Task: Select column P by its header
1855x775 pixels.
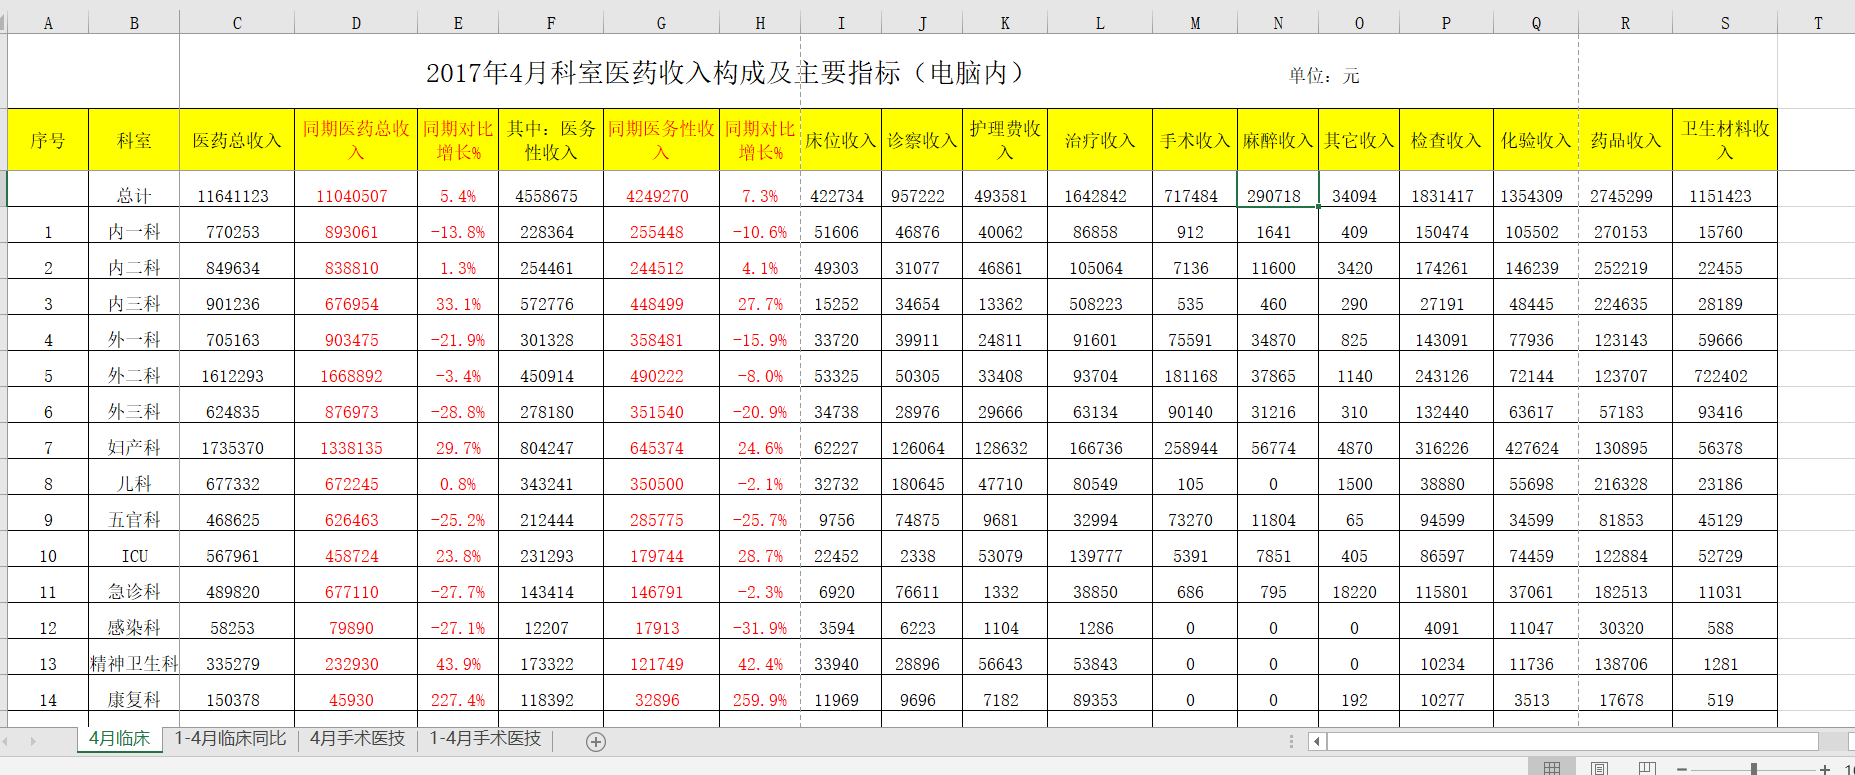Action: coord(1446,22)
